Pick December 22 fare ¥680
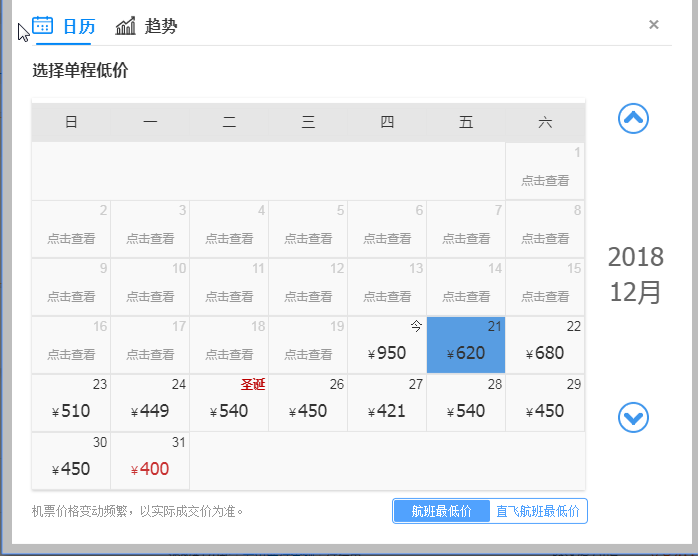 click(x=545, y=345)
